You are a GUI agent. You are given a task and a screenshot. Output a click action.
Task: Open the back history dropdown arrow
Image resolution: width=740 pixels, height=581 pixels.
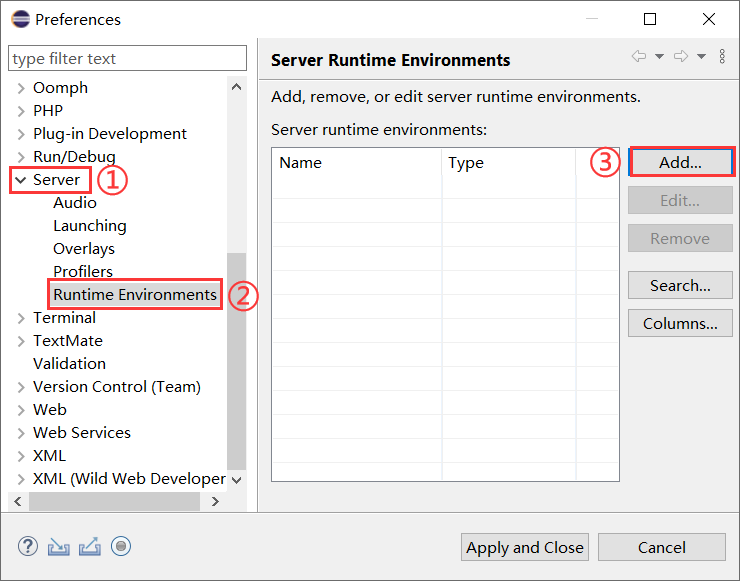[x=659, y=57]
